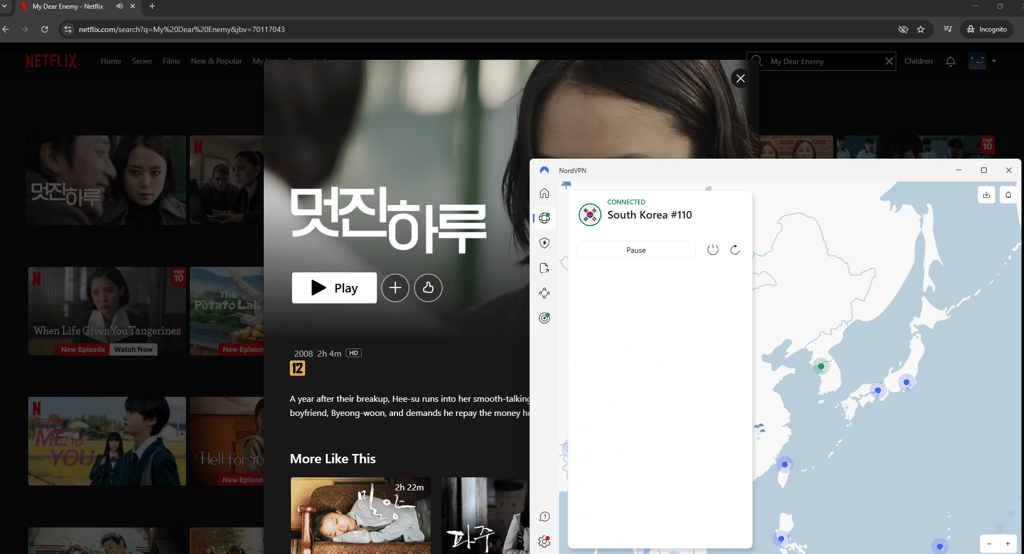Open the Me to You series thumbnail

tap(107, 441)
